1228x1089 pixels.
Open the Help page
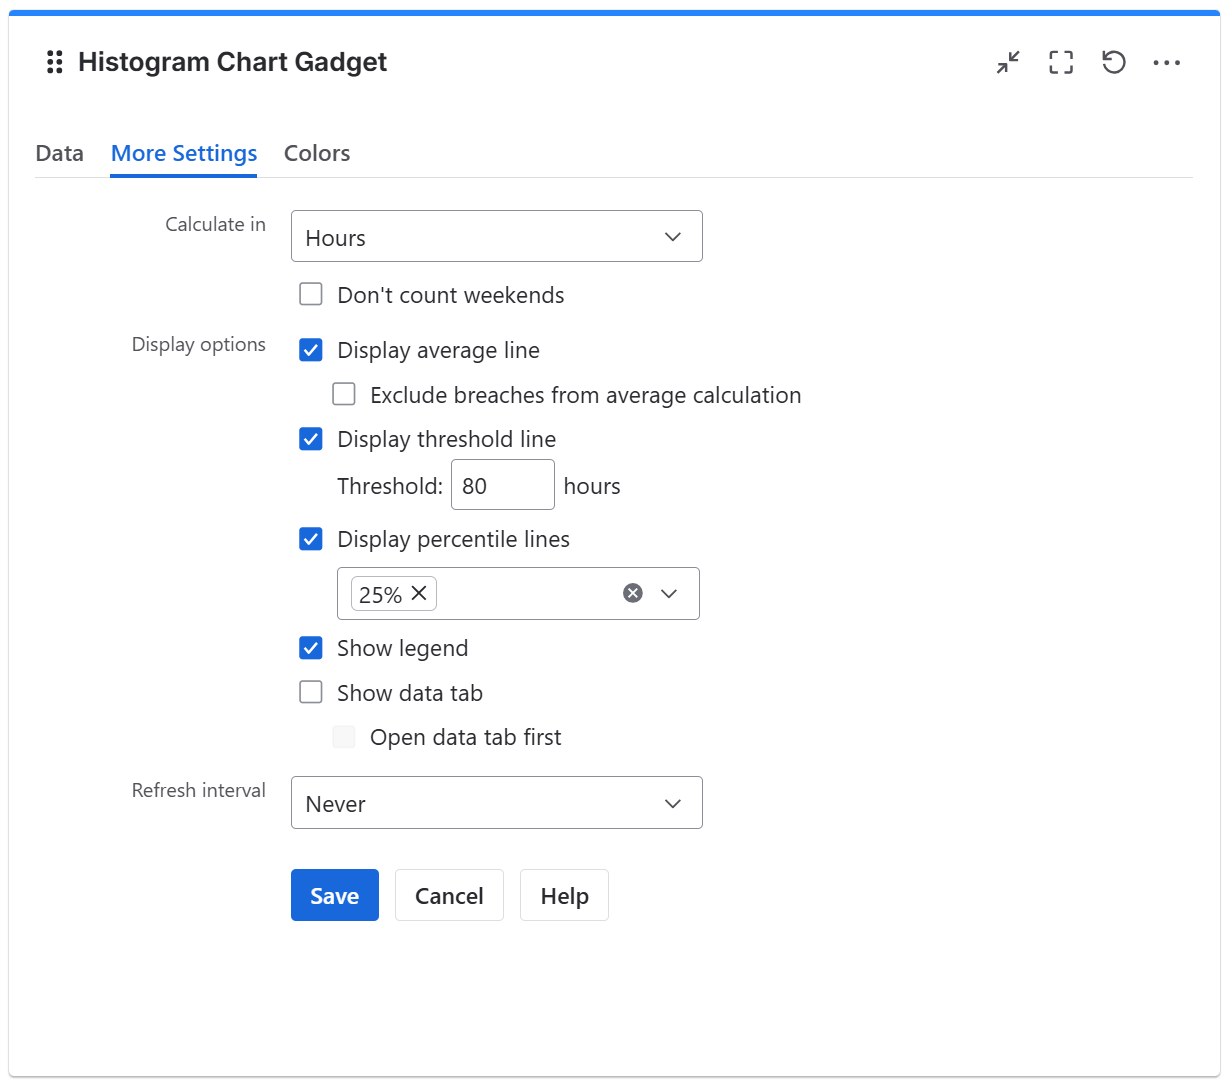pyautogui.click(x=564, y=895)
